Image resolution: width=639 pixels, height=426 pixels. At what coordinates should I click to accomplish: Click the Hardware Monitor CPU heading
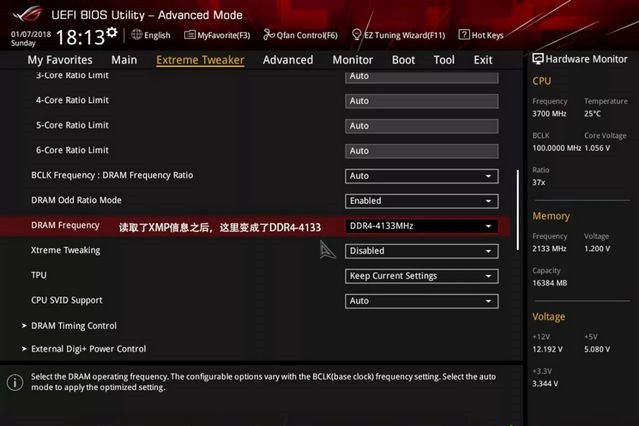(x=542, y=81)
